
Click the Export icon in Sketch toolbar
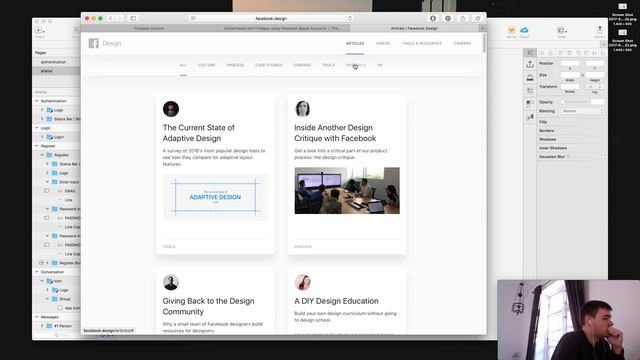600,29
